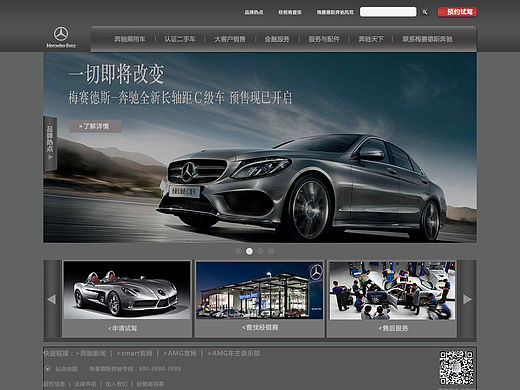The height and width of the screenshot is (390, 520).
Task: Open the AMG车主俱乐部 quick link
Action: pos(234,353)
